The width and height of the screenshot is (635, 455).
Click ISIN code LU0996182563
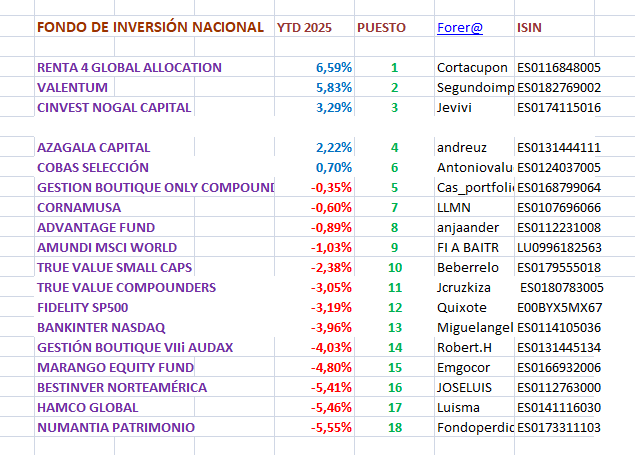pyautogui.click(x=559, y=248)
